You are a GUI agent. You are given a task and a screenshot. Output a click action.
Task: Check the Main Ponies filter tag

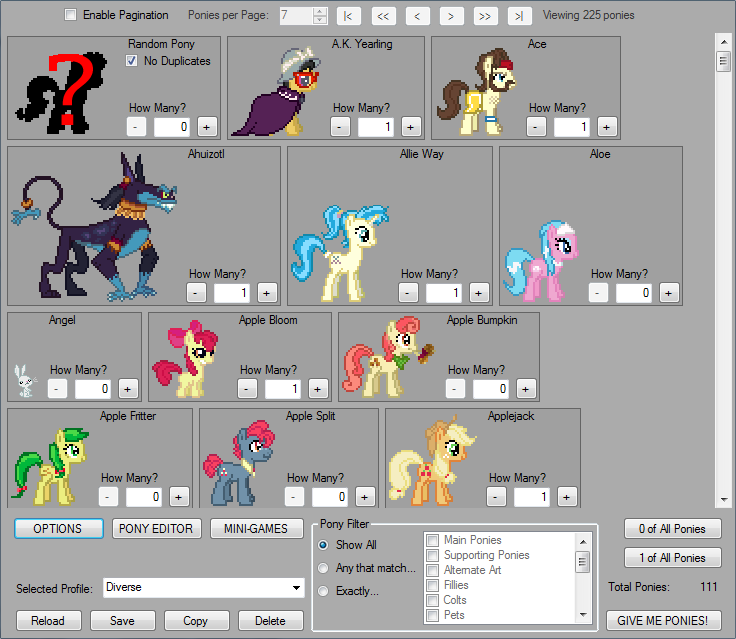432,540
